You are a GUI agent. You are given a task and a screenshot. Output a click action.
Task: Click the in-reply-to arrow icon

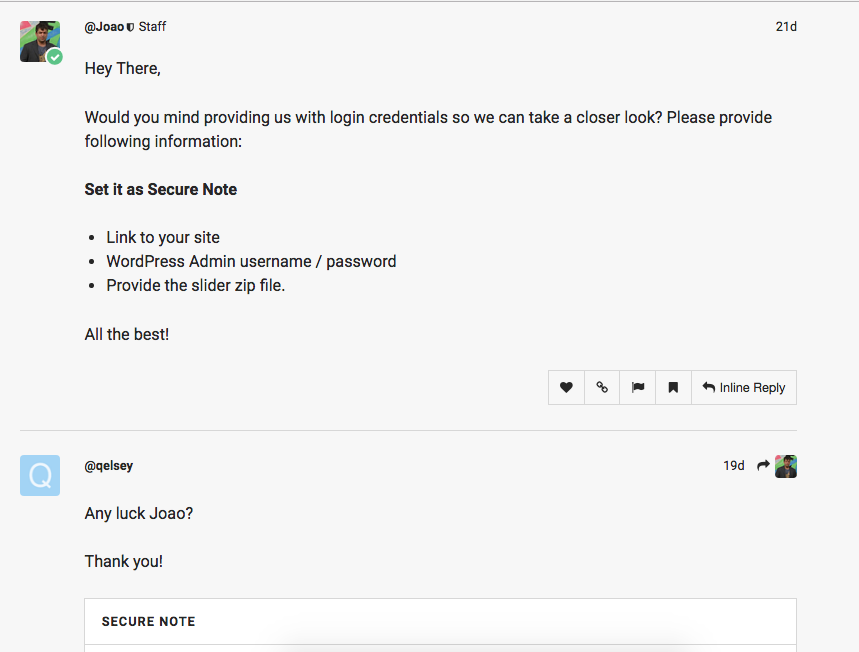763,466
